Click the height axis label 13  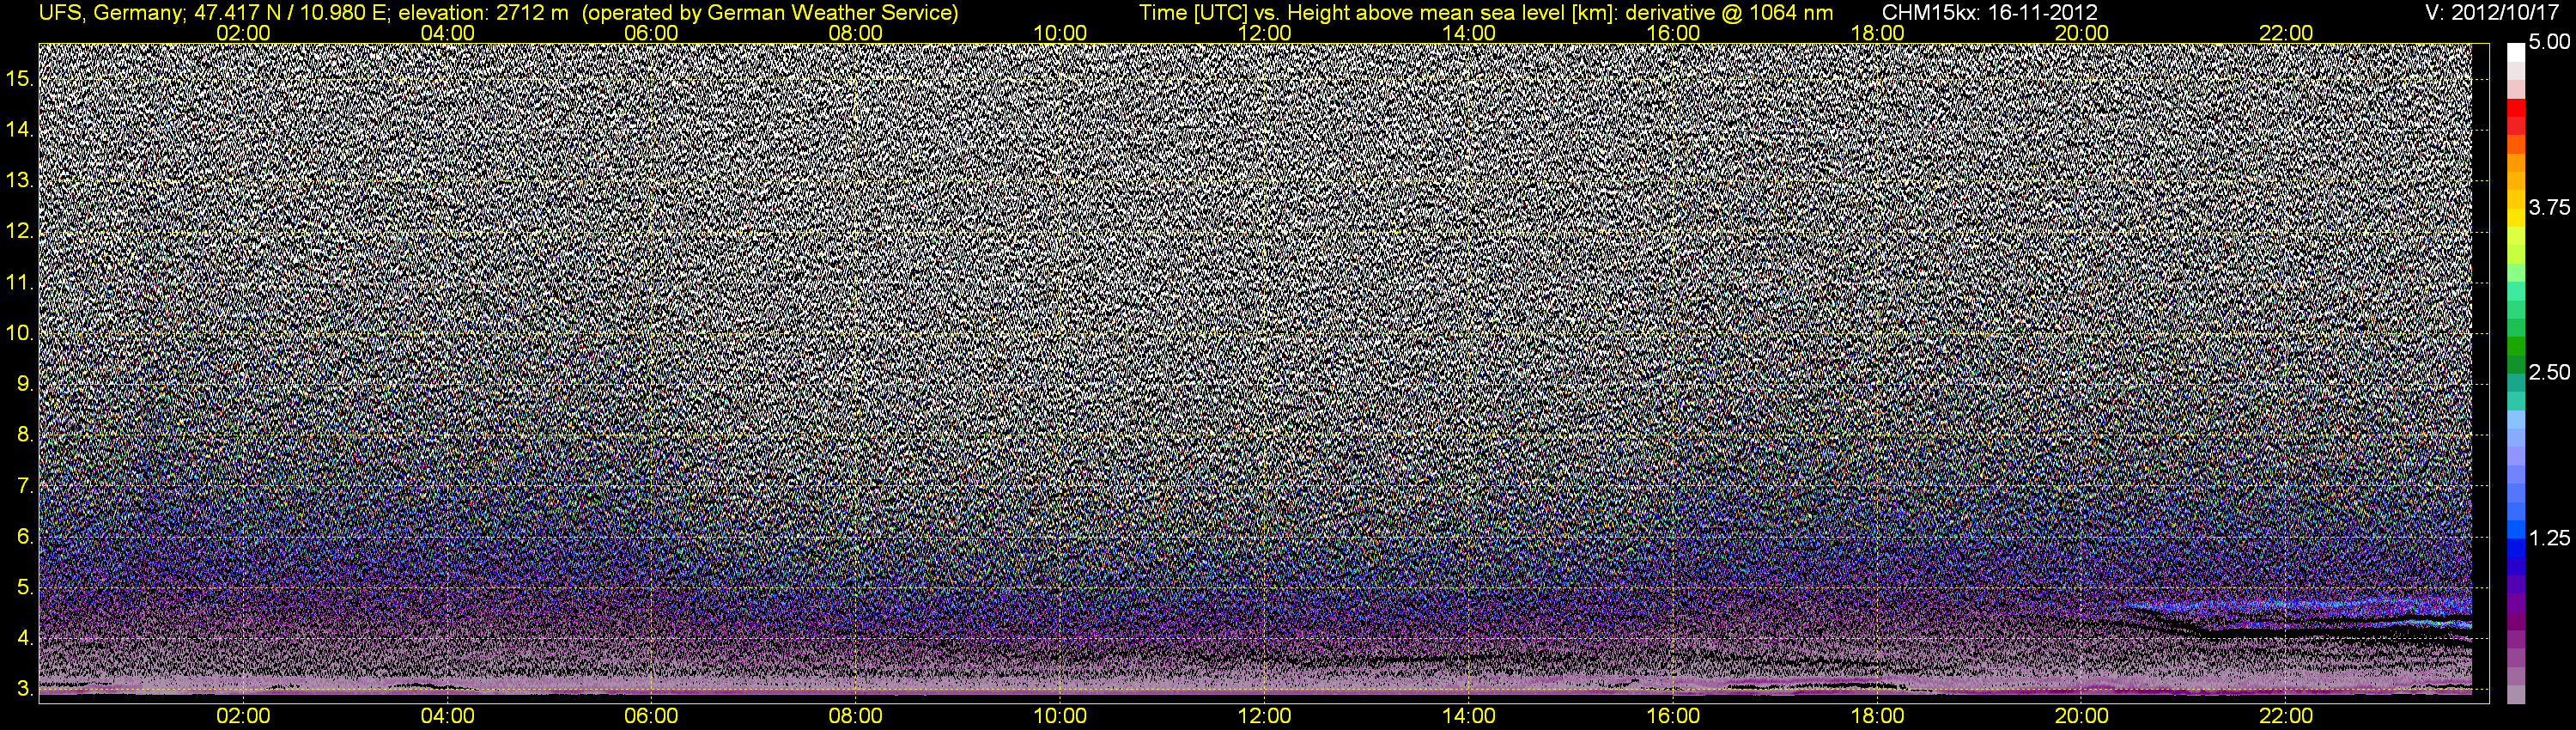tap(20, 180)
